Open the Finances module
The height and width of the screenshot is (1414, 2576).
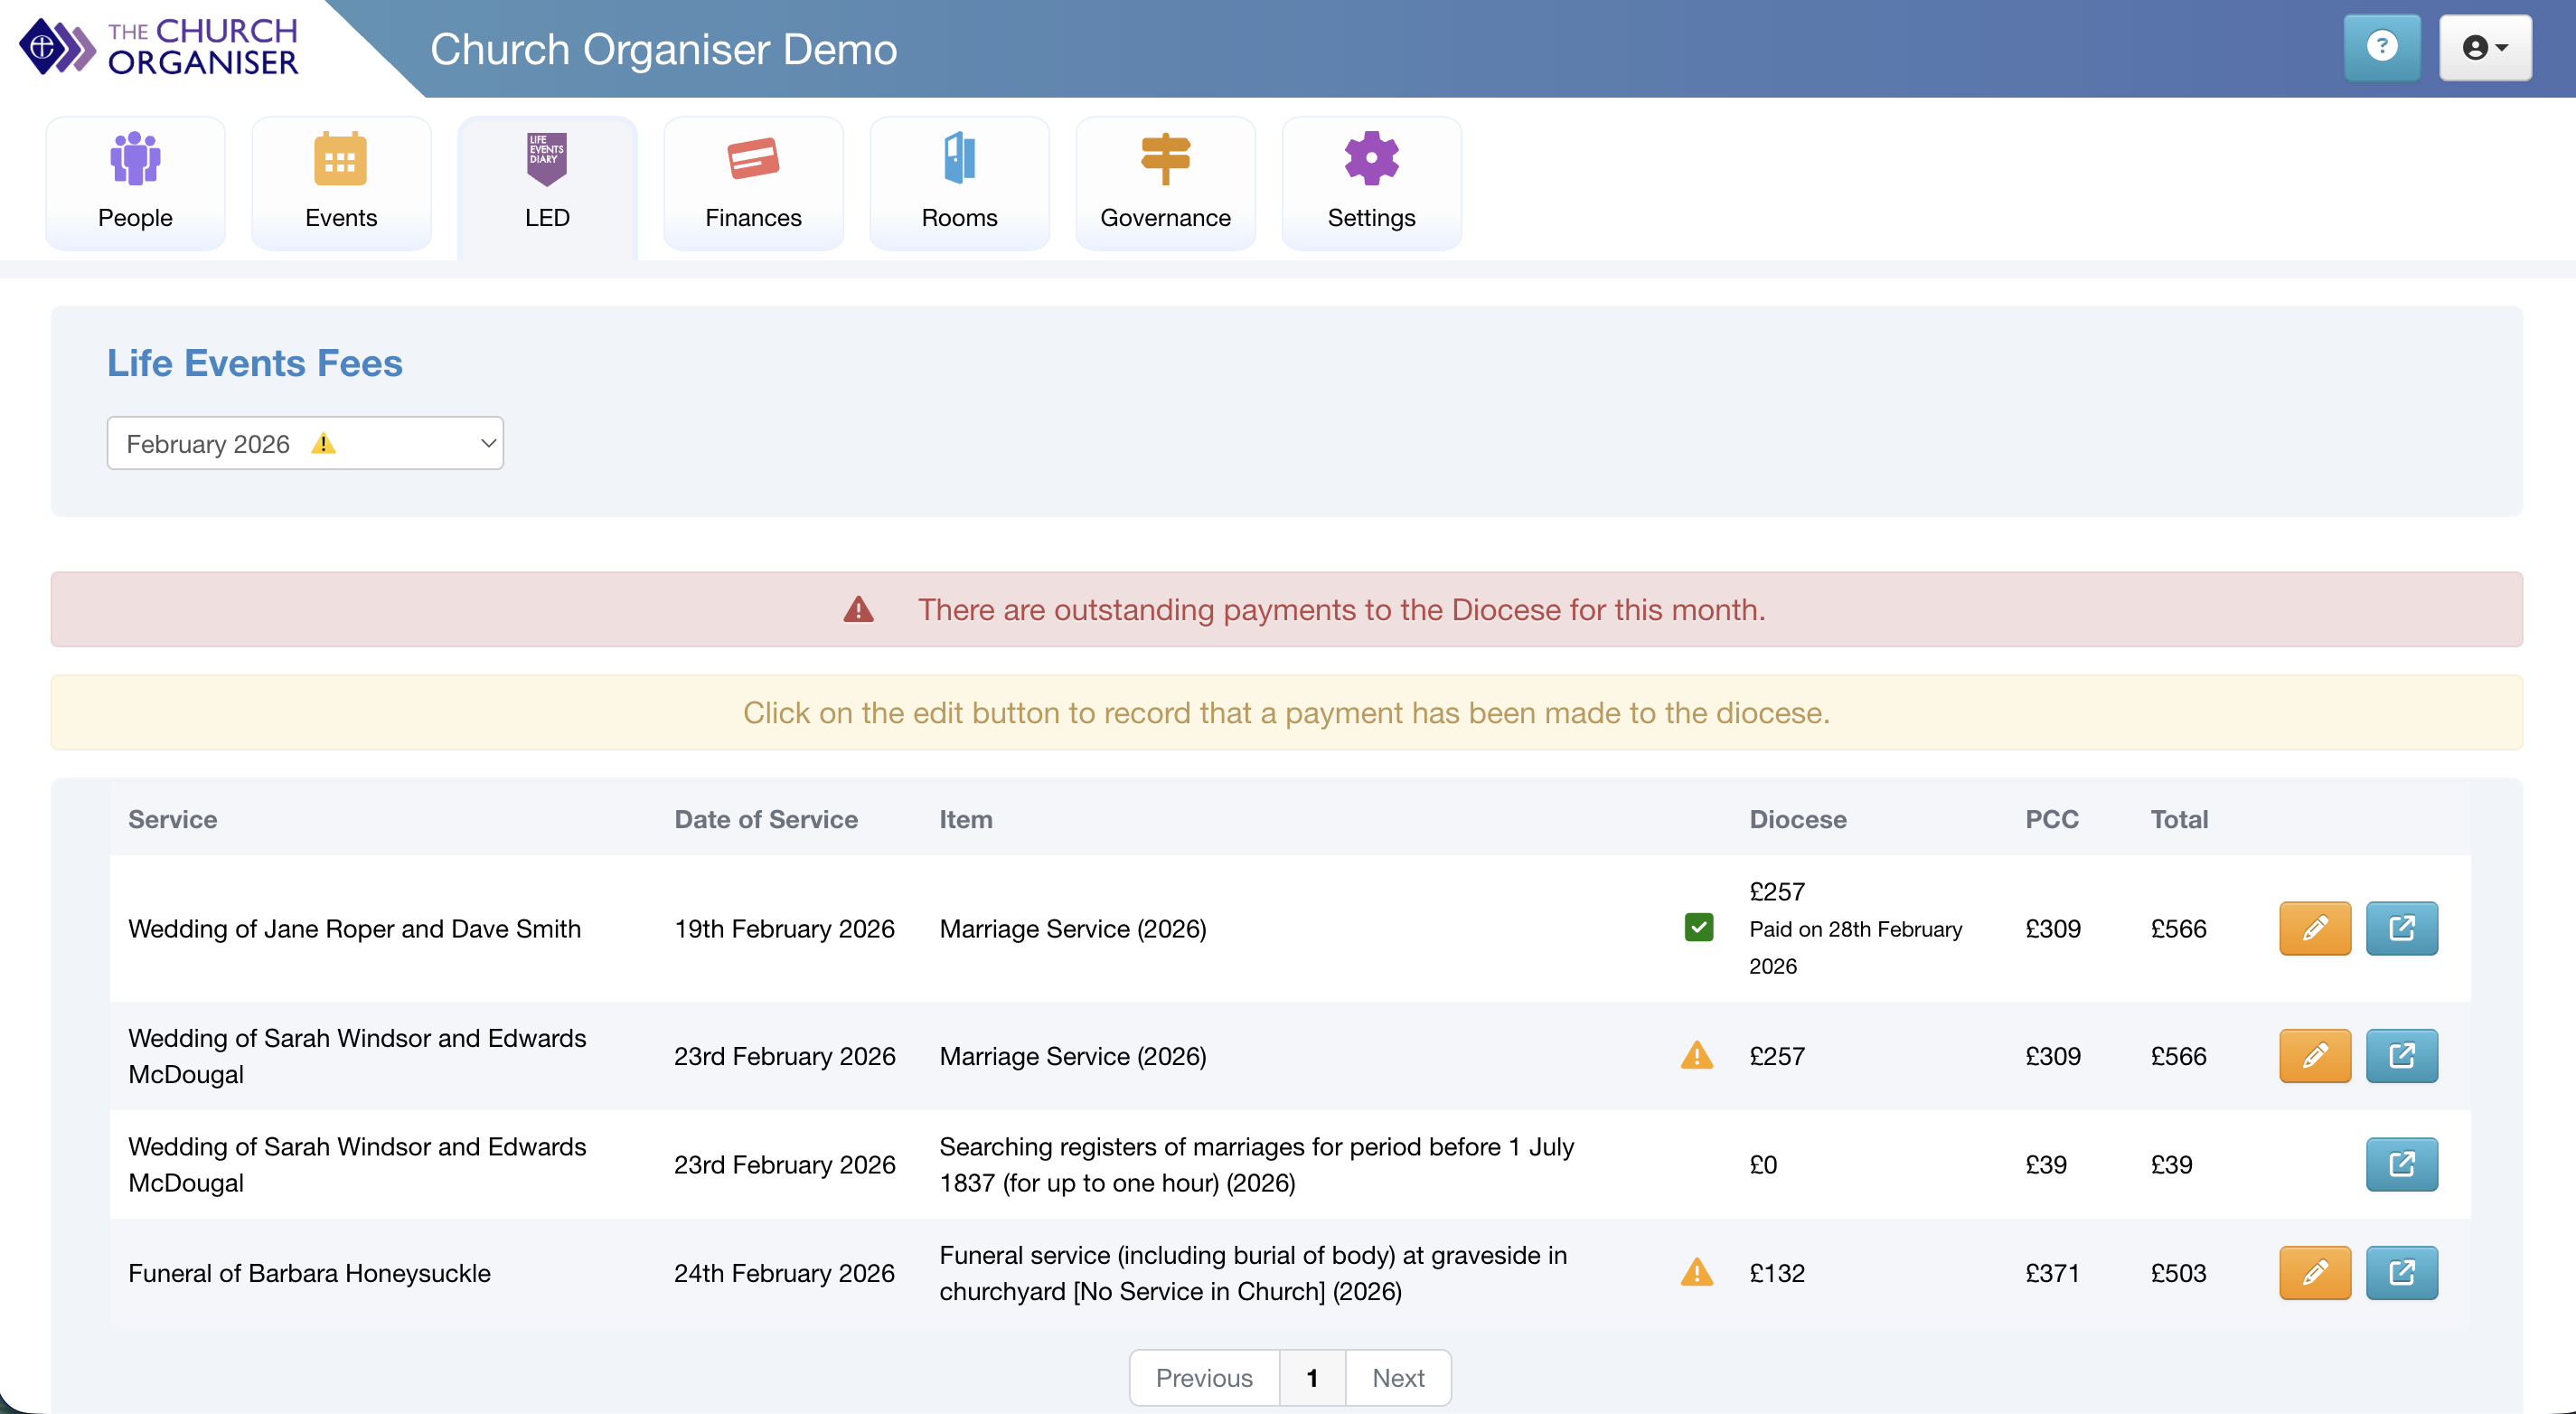[753, 183]
